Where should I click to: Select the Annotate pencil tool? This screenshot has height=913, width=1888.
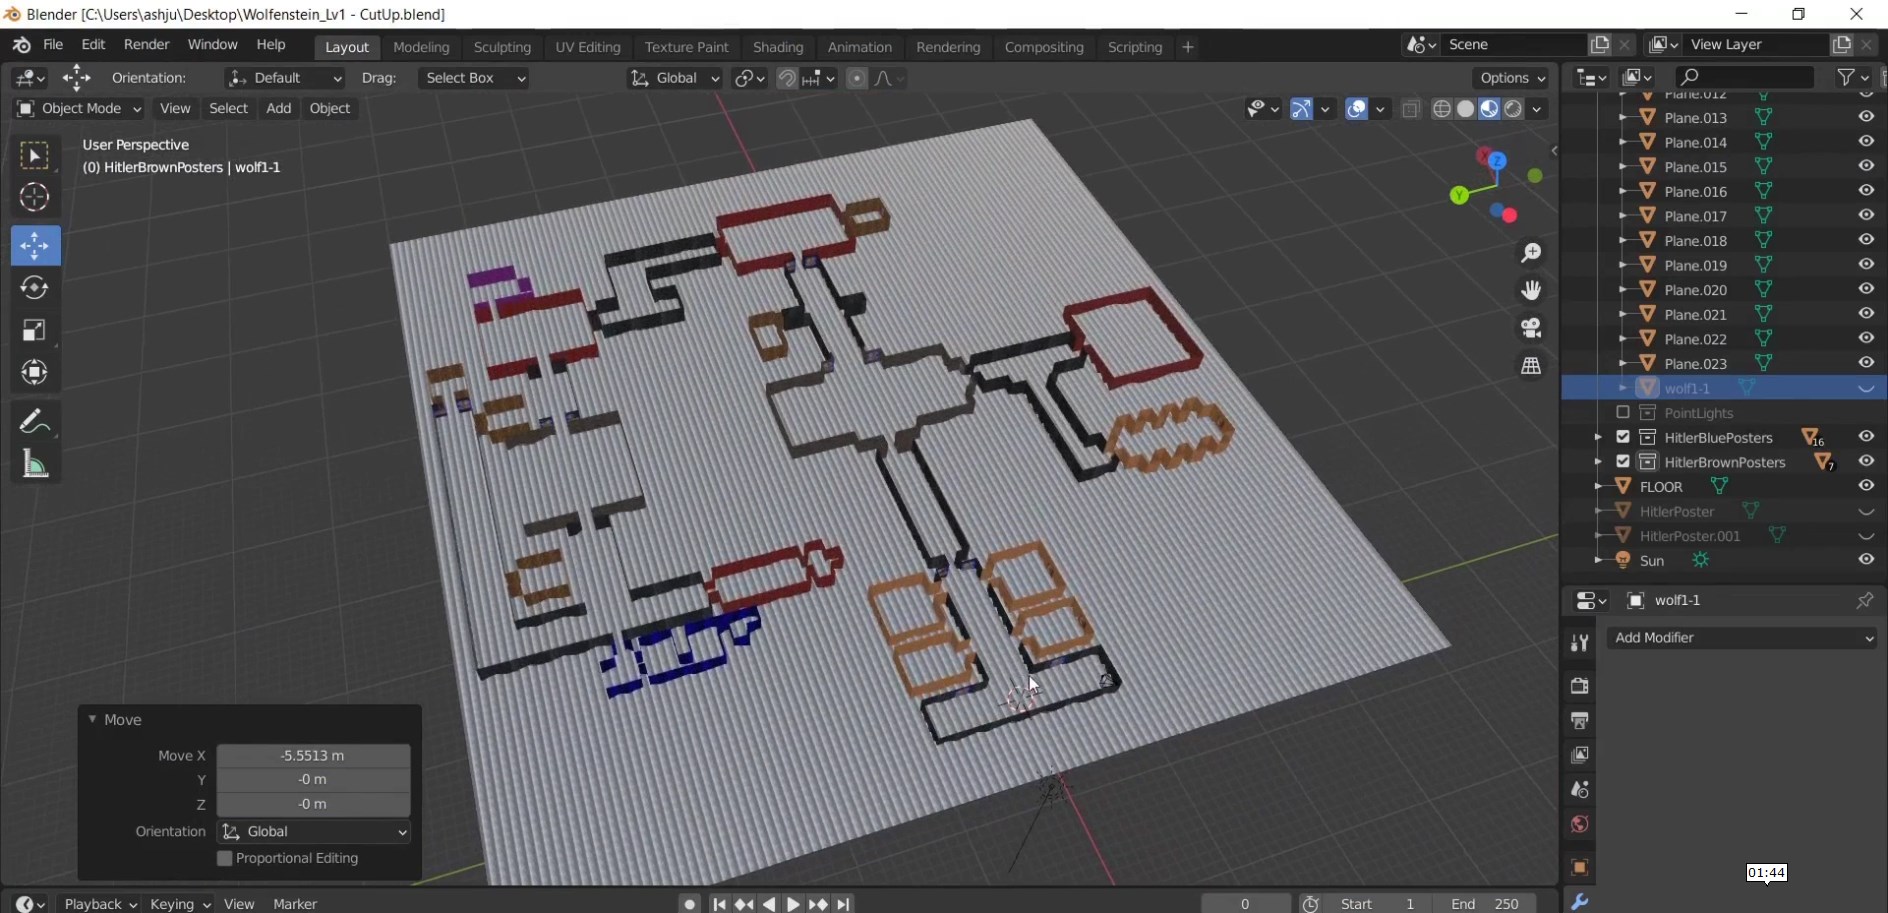click(35, 422)
